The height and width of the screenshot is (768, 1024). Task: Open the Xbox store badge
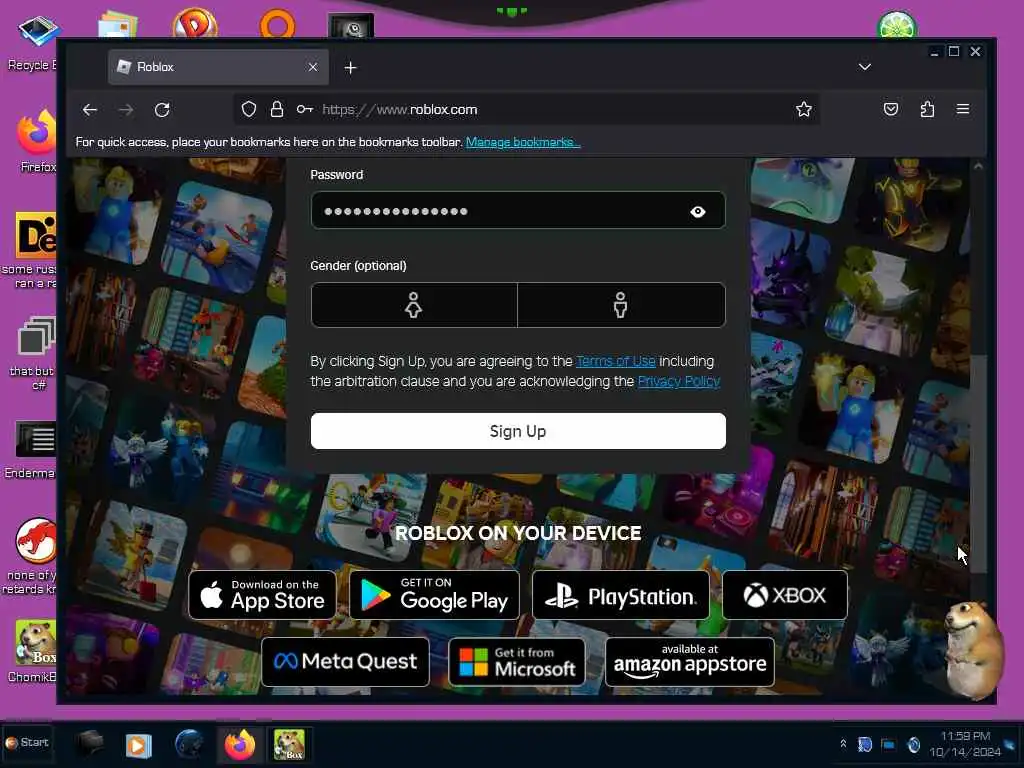(x=785, y=595)
